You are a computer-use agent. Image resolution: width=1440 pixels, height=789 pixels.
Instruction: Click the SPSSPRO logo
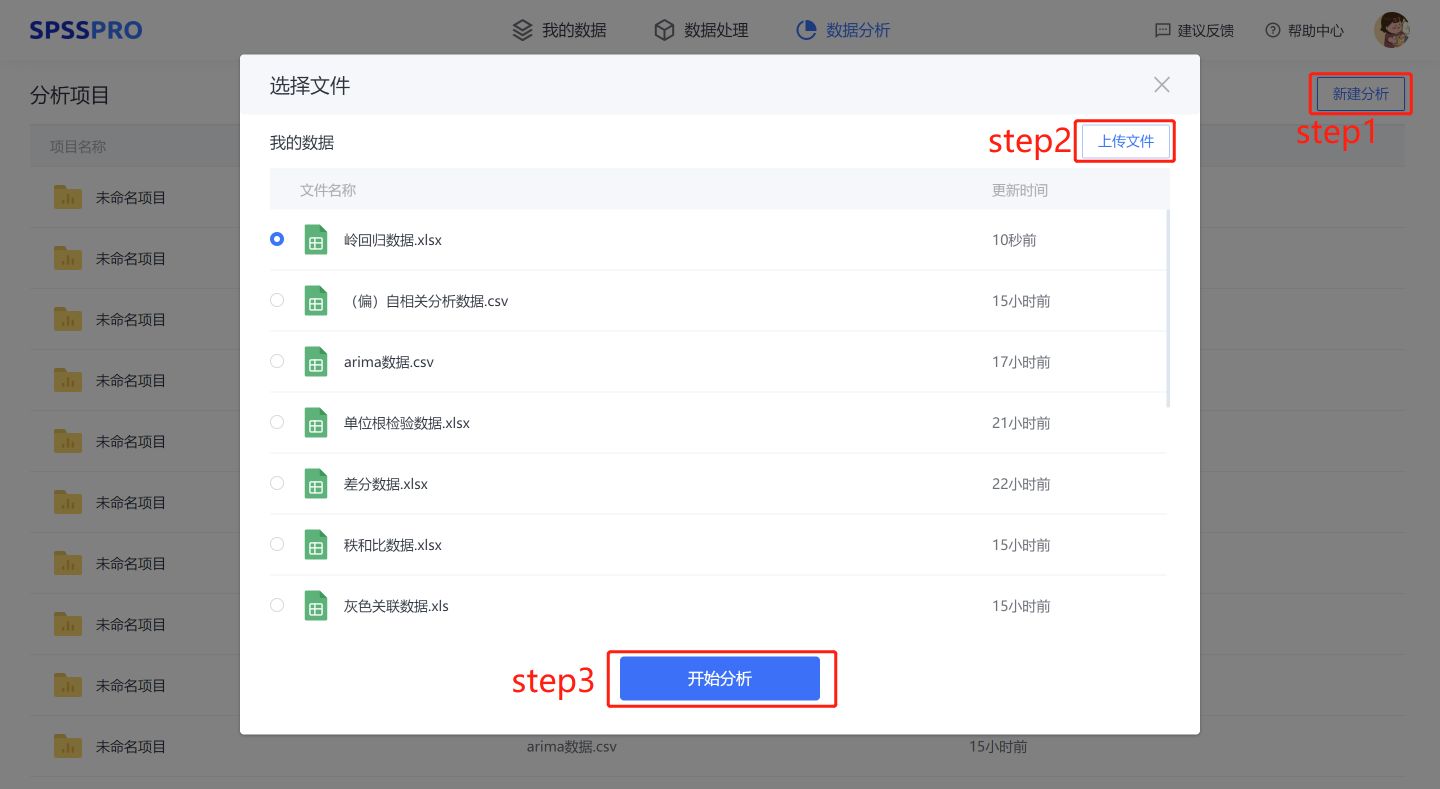86,30
